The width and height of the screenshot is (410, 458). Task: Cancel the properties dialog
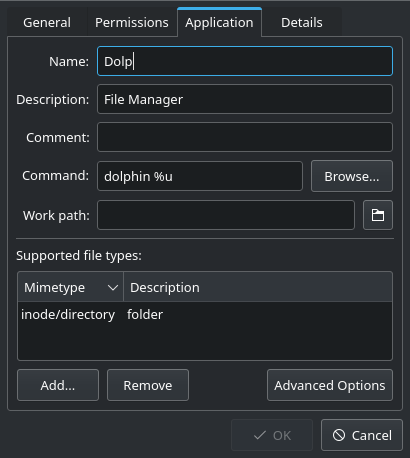click(362, 435)
